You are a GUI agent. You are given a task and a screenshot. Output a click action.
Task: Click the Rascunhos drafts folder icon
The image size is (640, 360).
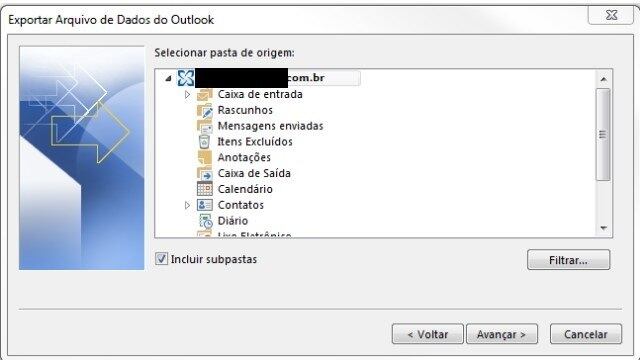(204, 110)
